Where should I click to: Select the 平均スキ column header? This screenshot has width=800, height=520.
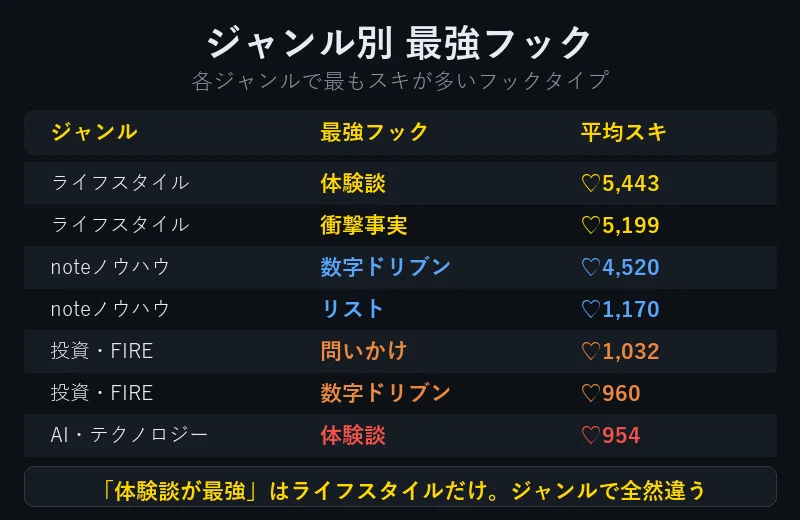point(623,132)
